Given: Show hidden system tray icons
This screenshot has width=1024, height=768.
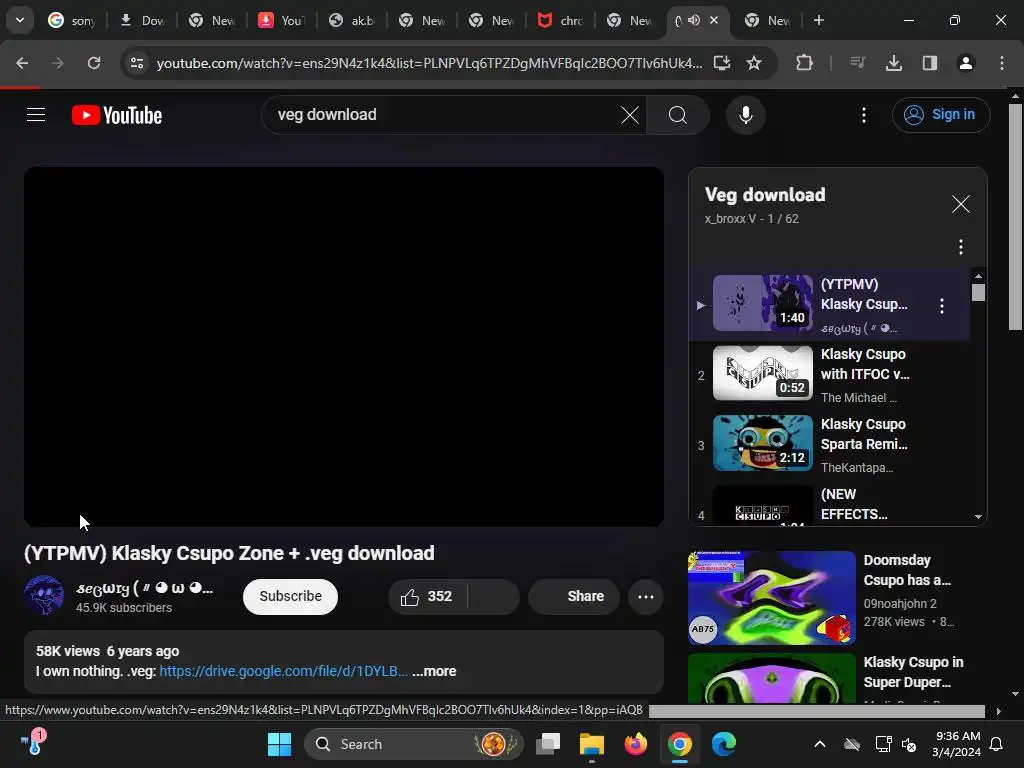Looking at the screenshot, I should (820, 744).
